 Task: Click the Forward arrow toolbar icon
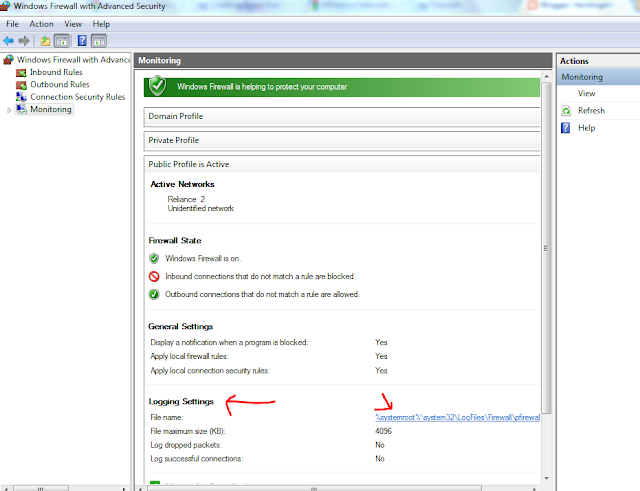coord(24,41)
